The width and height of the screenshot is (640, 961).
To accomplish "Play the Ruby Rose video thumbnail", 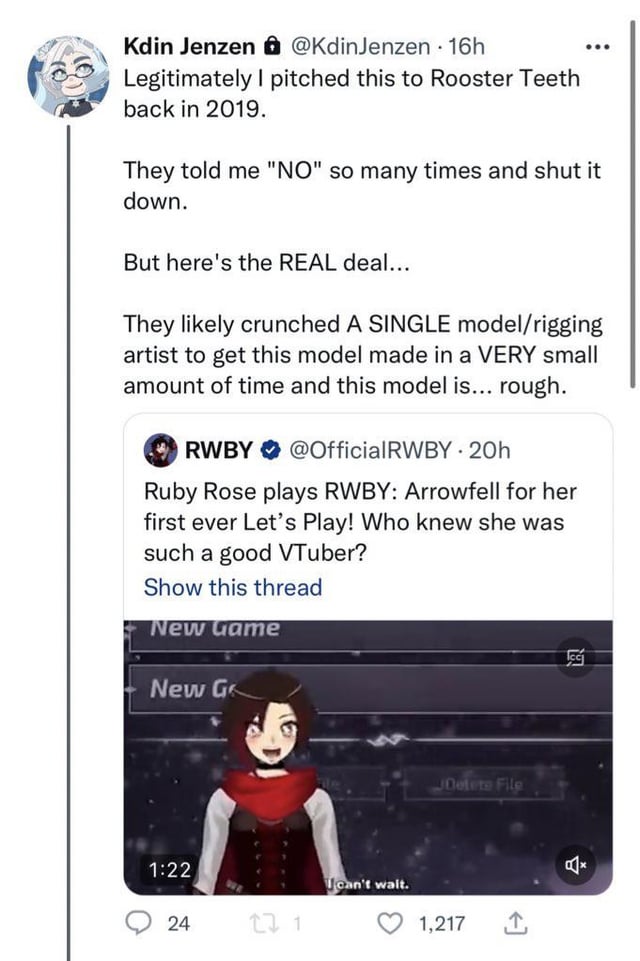I will [368, 756].
